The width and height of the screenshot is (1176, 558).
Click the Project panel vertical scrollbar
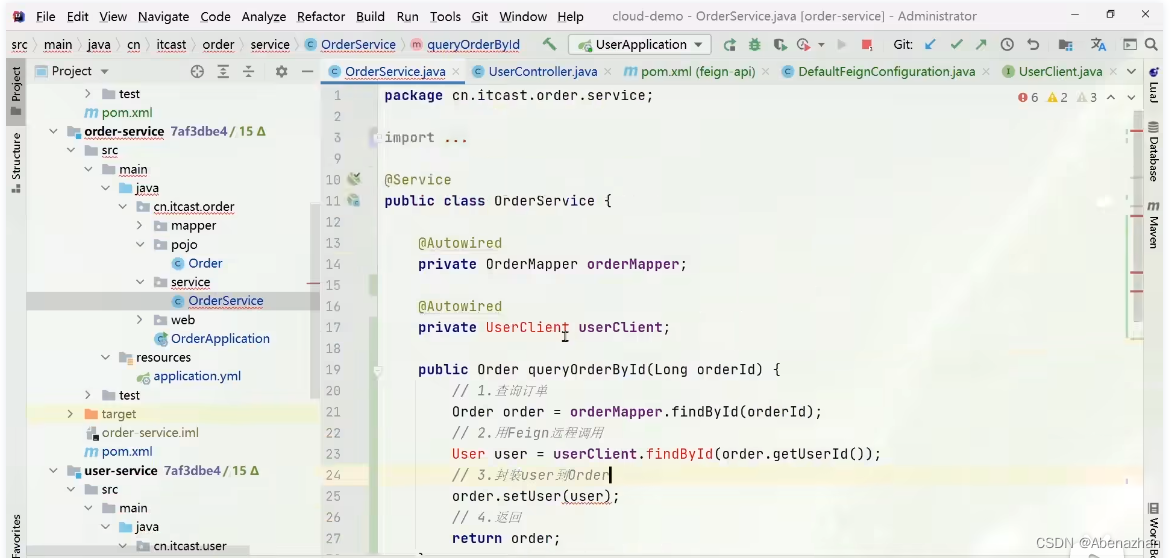pos(315,300)
